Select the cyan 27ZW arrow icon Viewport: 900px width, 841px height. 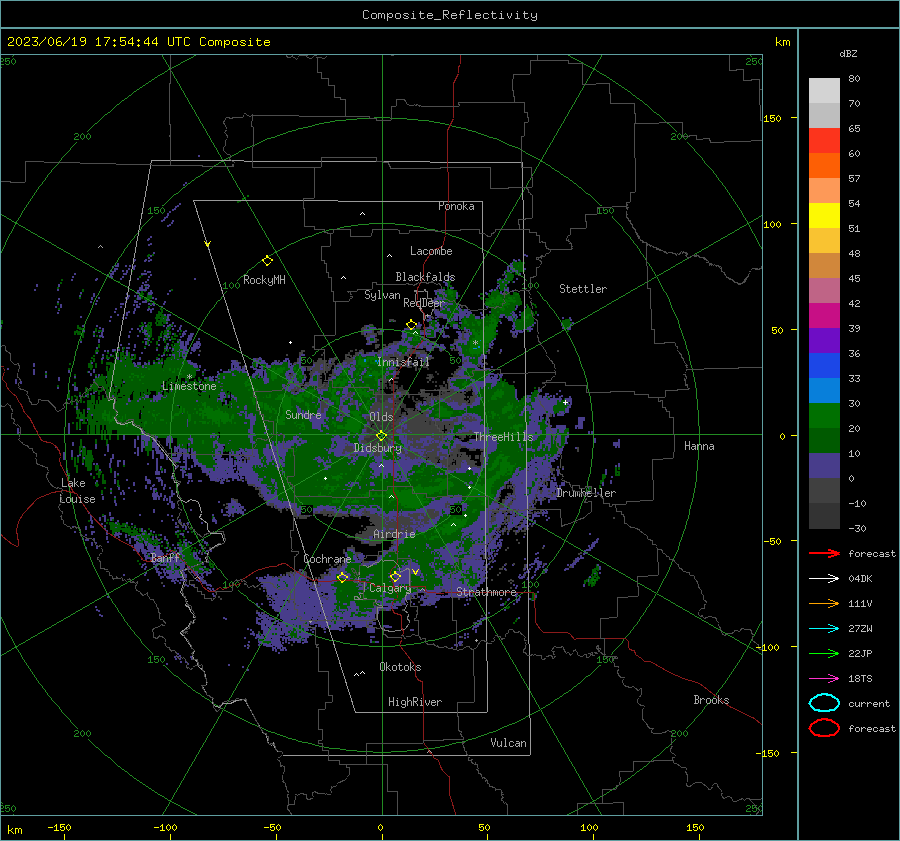824,629
